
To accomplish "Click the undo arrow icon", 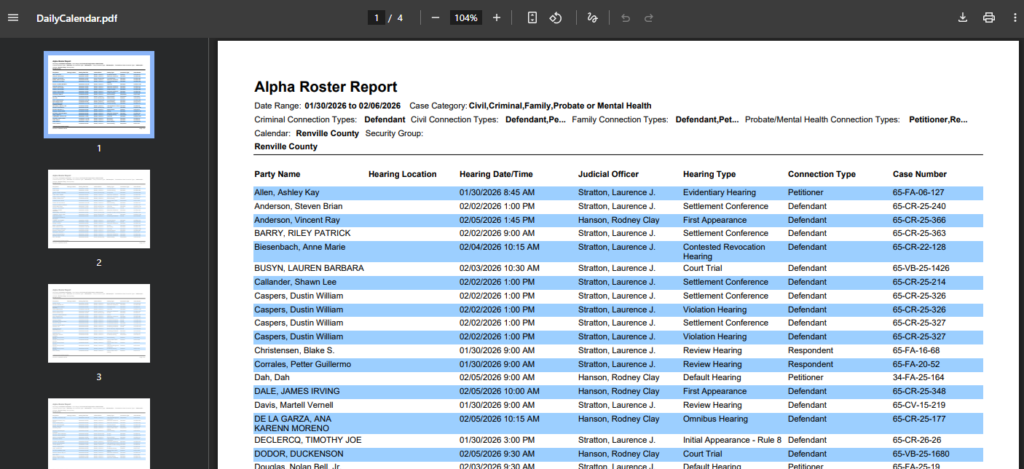I will 625,18.
